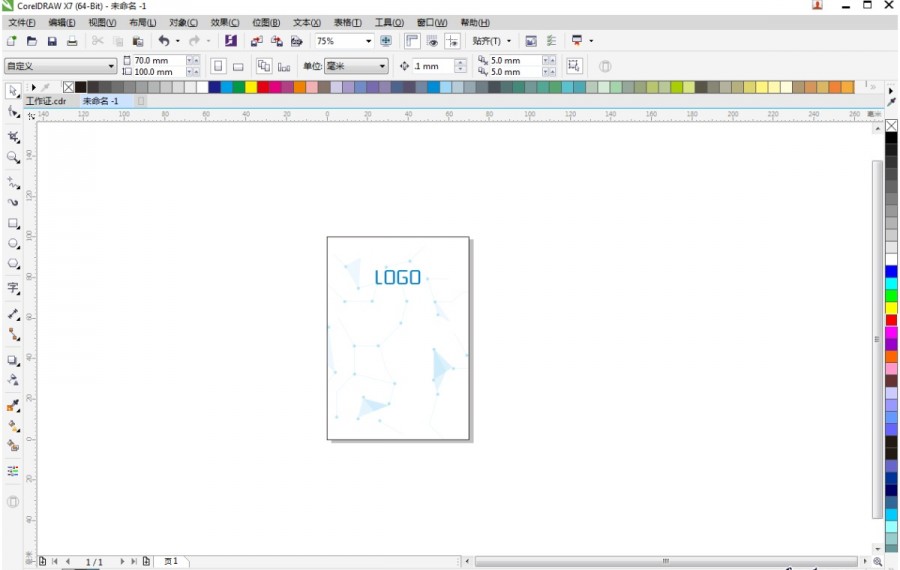Select the Transparency tool
The image size is (900, 570).
[x=13, y=379]
